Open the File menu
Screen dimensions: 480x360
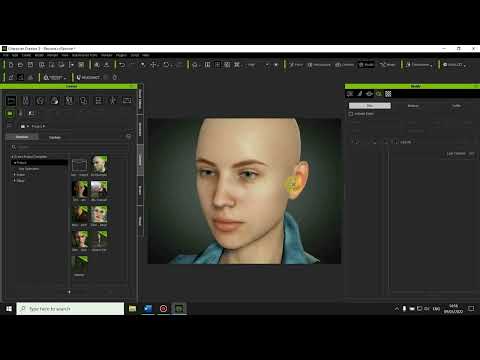point(5,55)
